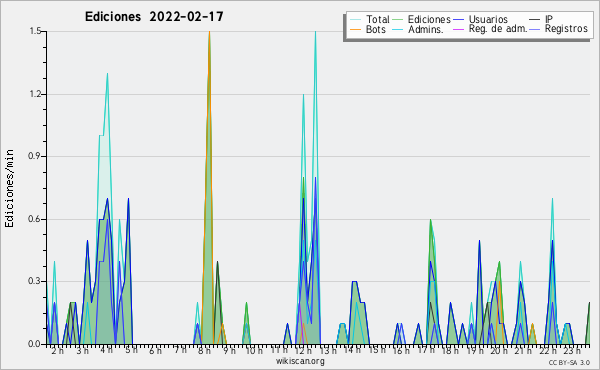Click the 'CC BY-SA 3.0' license text
This screenshot has width=600, height=370.
tap(569, 362)
